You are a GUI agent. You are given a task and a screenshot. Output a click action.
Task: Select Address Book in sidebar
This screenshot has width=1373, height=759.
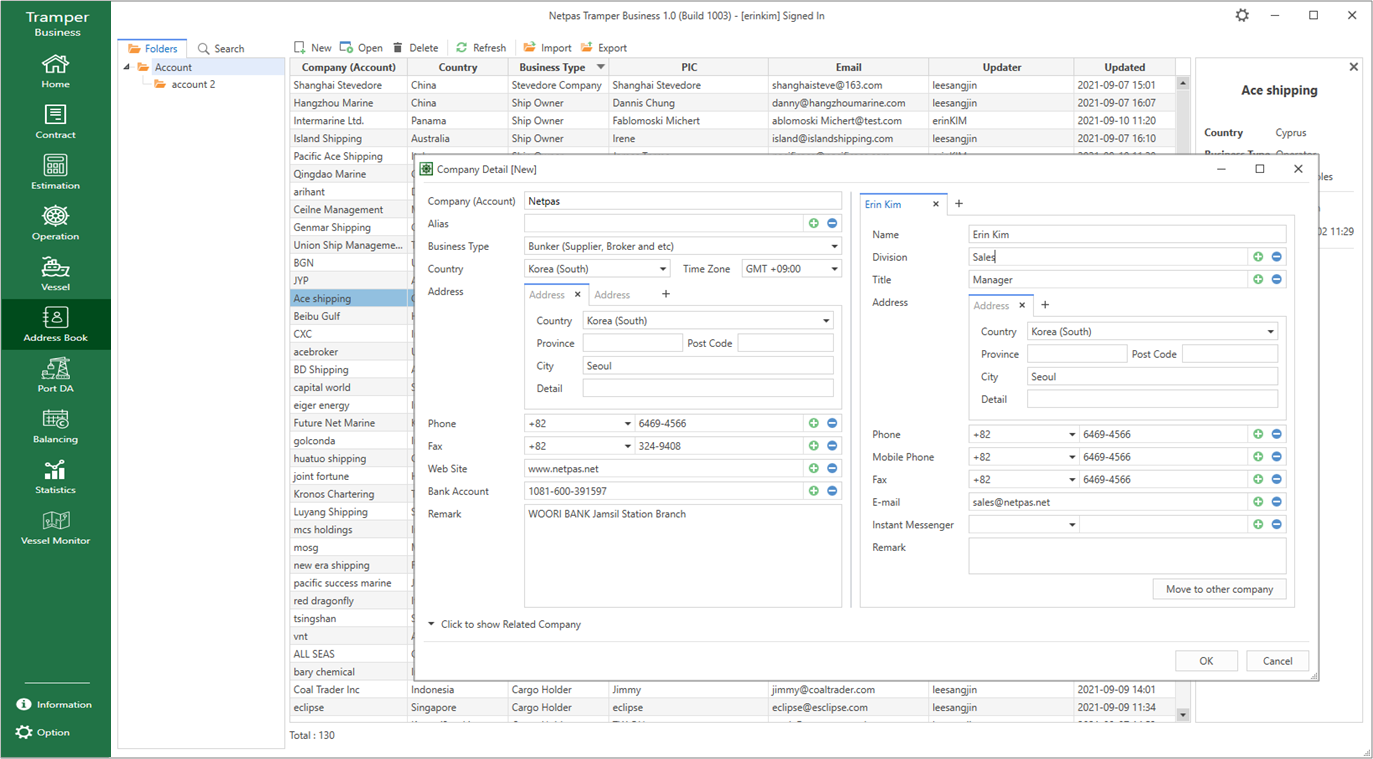point(55,325)
